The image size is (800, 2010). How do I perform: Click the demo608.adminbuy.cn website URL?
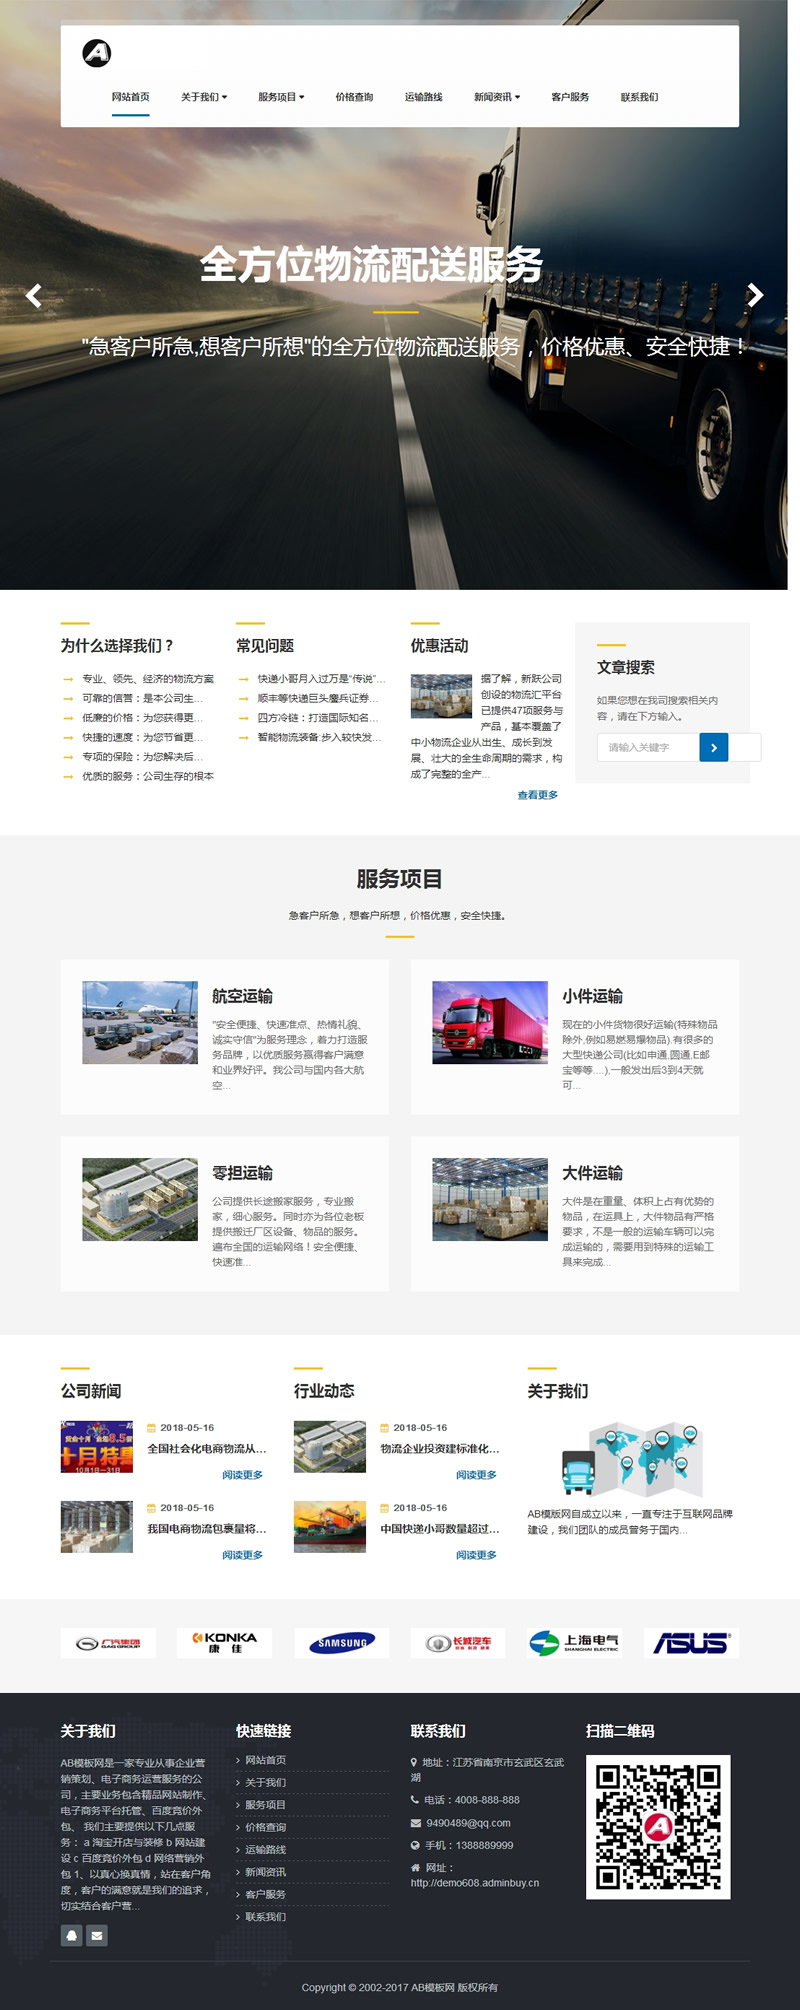pyautogui.click(x=475, y=1883)
